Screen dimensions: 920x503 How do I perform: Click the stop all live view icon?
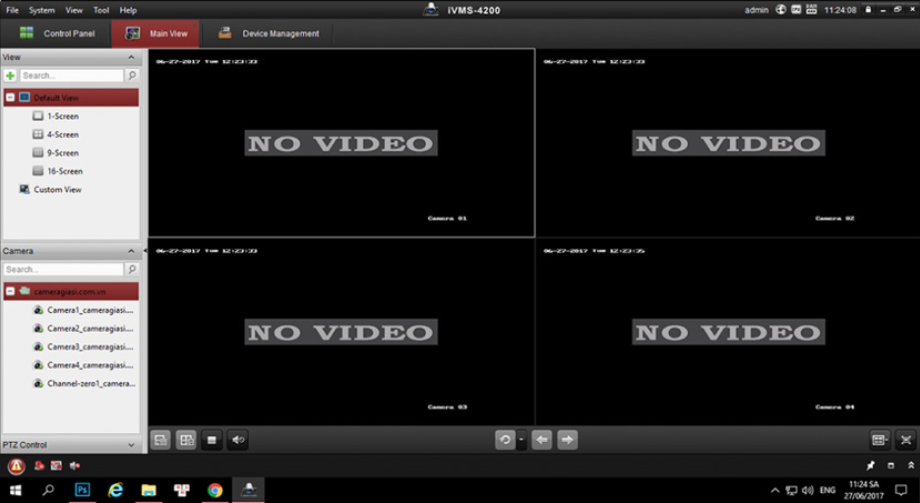pyautogui.click(x=211, y=439)
